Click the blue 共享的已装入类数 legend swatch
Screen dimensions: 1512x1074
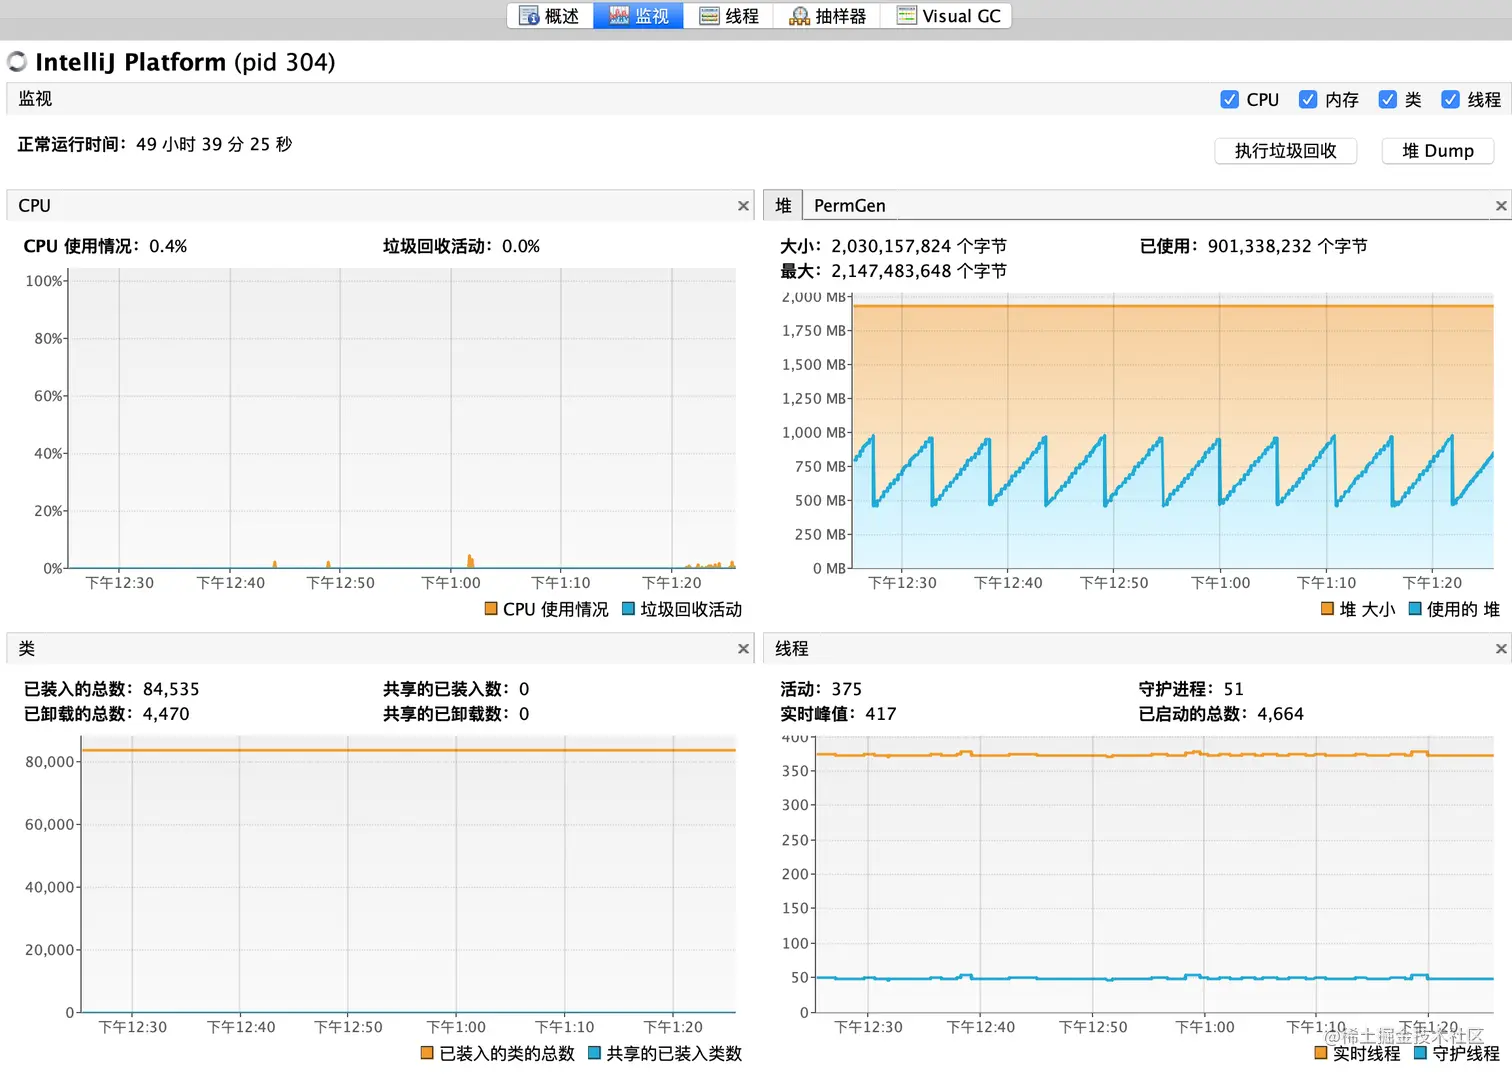click(x=594, y=1052)
